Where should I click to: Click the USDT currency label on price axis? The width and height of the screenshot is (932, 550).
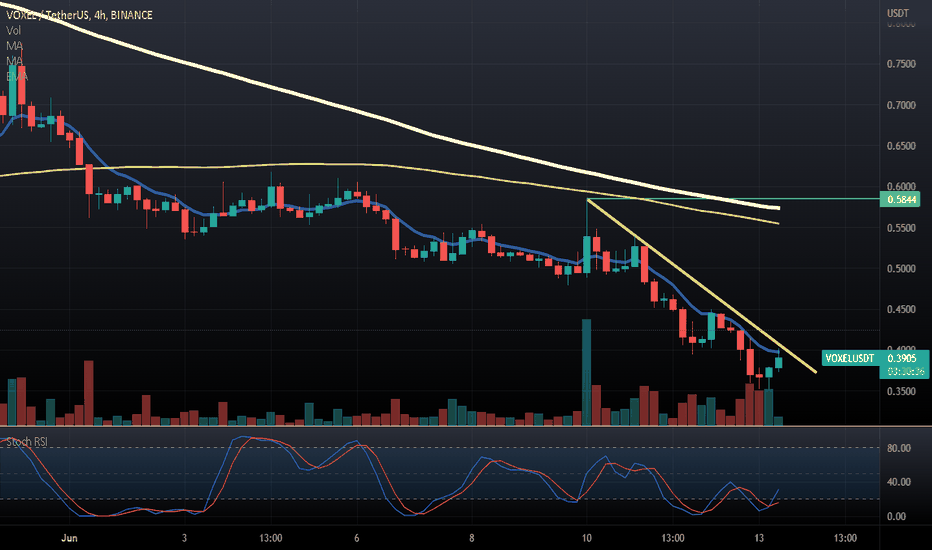coord(898,13)
